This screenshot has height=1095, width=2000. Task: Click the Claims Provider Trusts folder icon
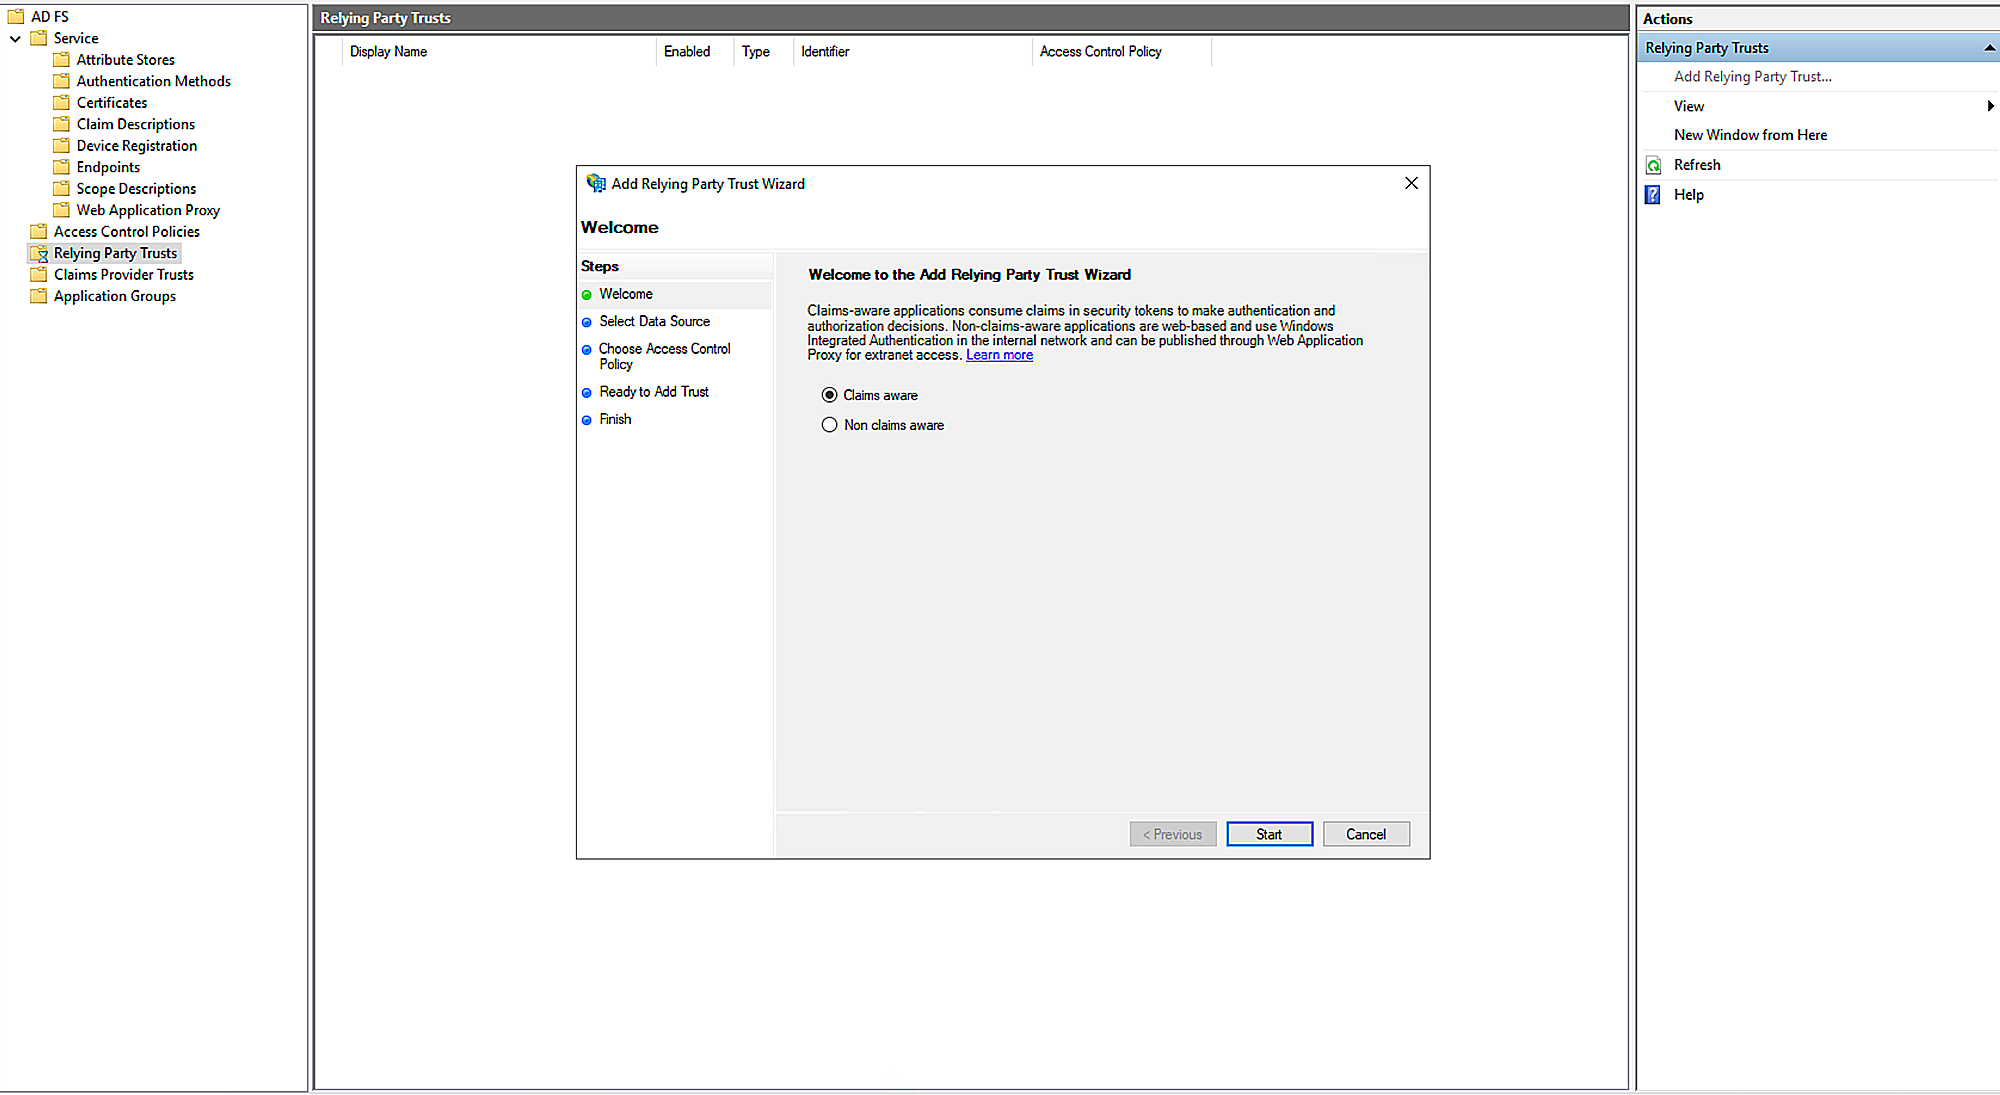click(x=39, y=275)
